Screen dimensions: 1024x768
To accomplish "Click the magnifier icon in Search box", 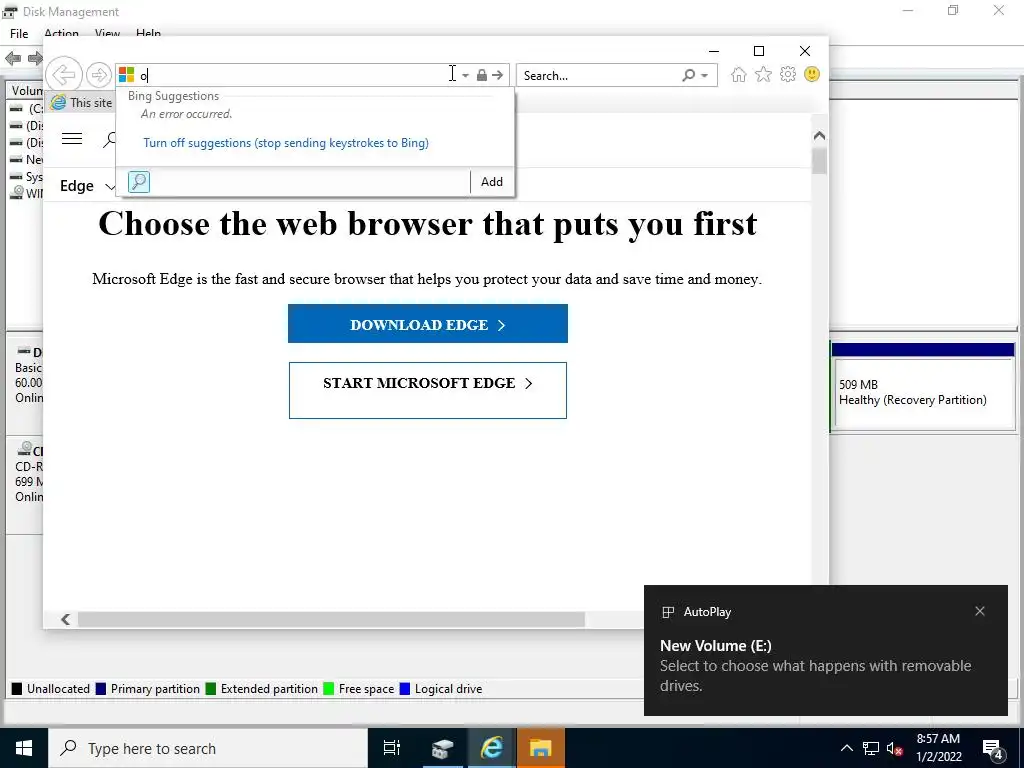I will click(688, 75).
